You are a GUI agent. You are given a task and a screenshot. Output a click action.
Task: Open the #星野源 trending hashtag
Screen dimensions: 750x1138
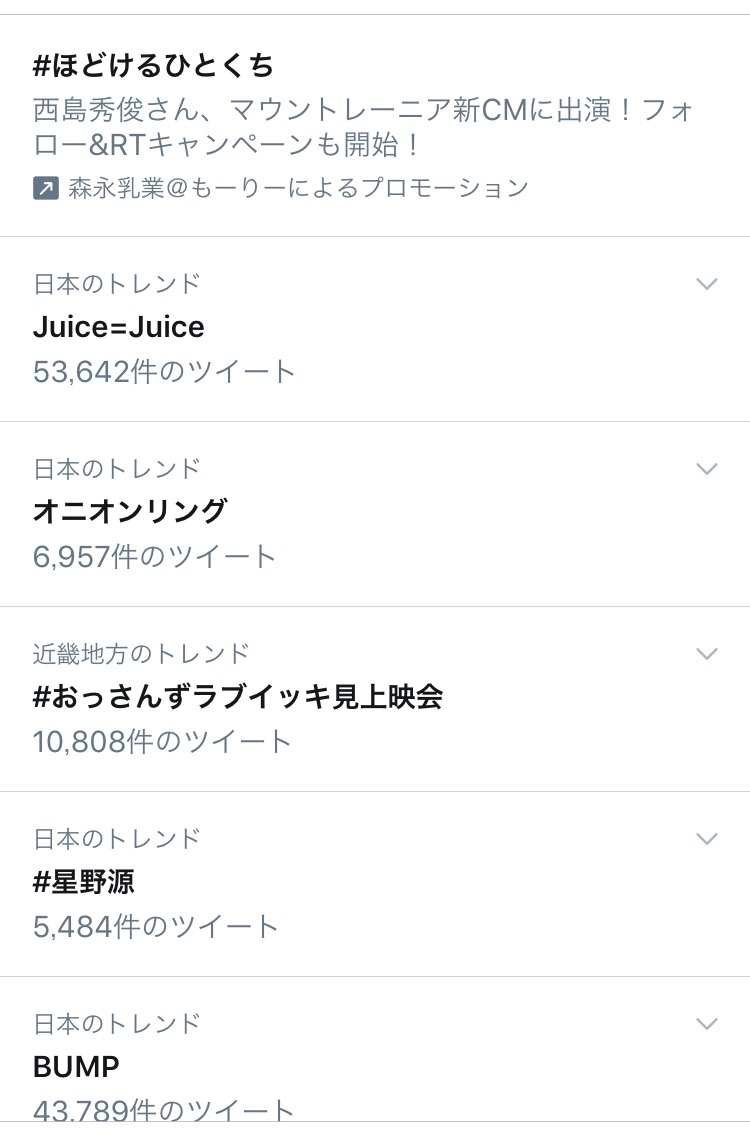point(83,882)
